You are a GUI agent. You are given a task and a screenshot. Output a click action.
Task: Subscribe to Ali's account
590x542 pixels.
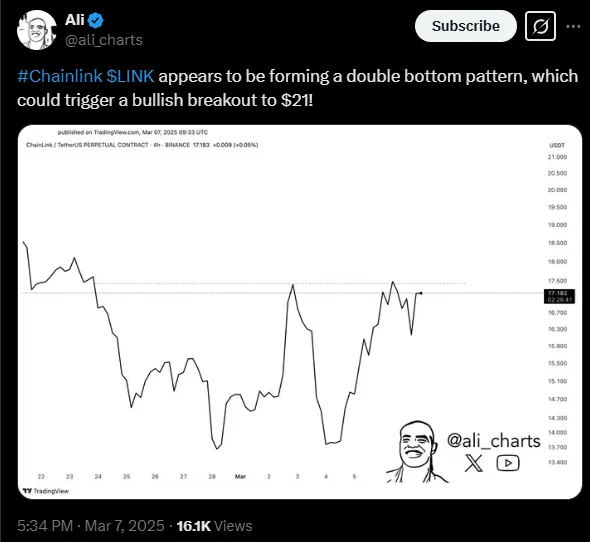465,26
